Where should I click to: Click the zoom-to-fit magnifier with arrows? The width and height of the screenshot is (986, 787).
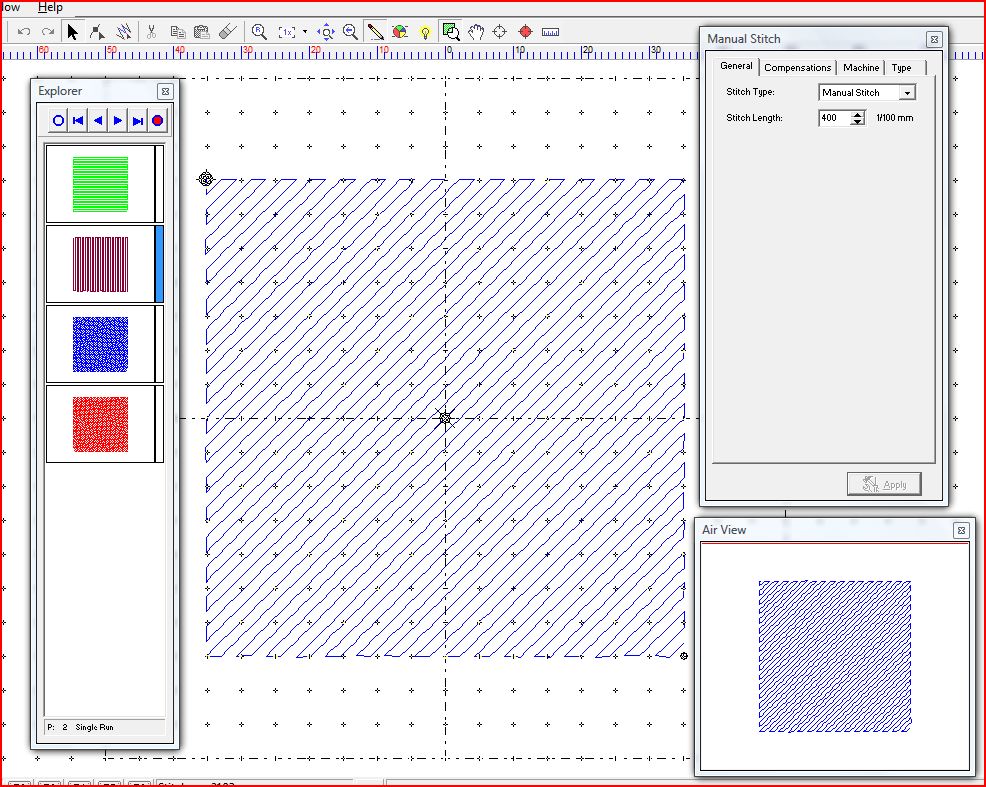326,31
